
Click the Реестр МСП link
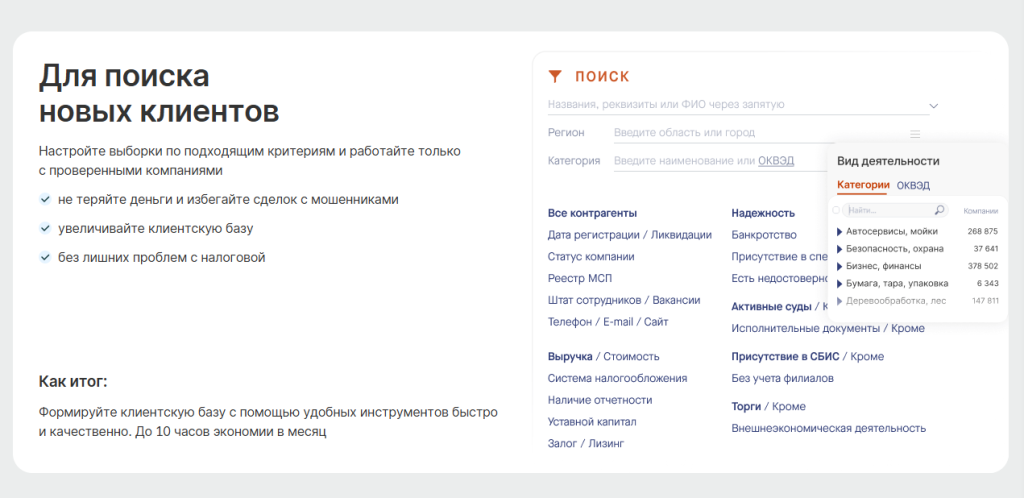(x=579, y=278)
